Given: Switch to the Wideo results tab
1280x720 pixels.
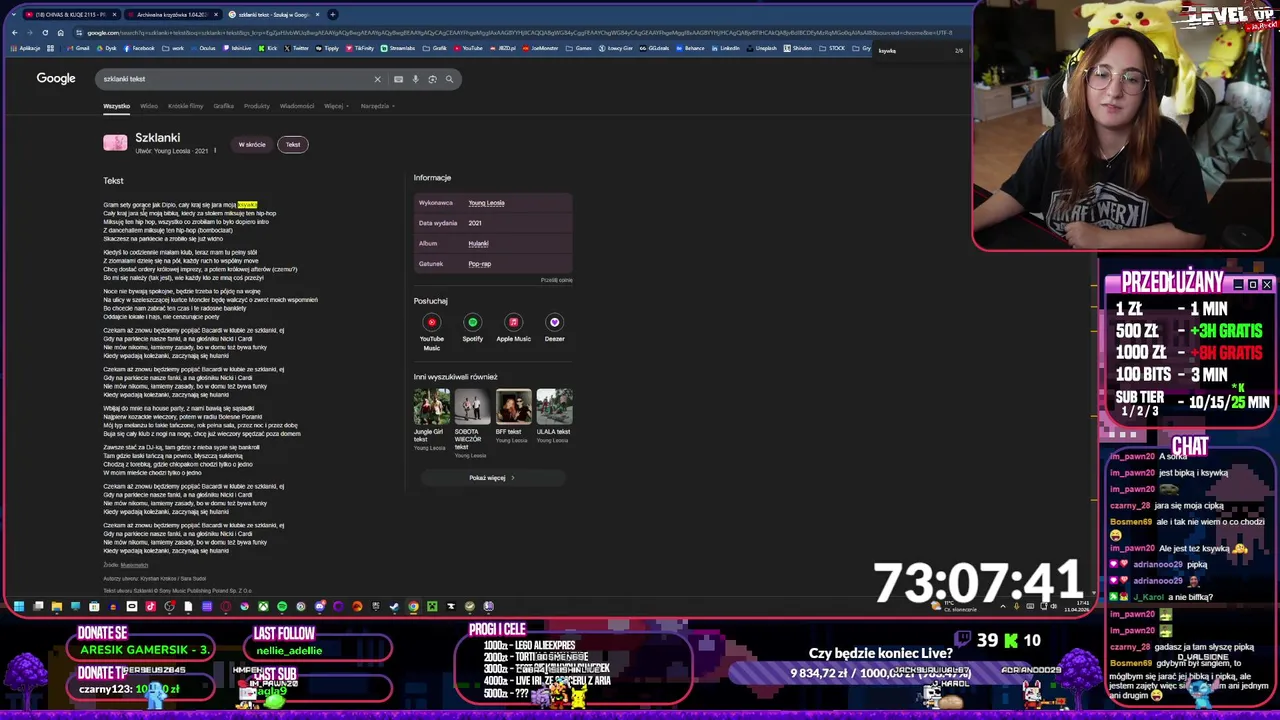Looking at the screenshot, I should point(149,106).
